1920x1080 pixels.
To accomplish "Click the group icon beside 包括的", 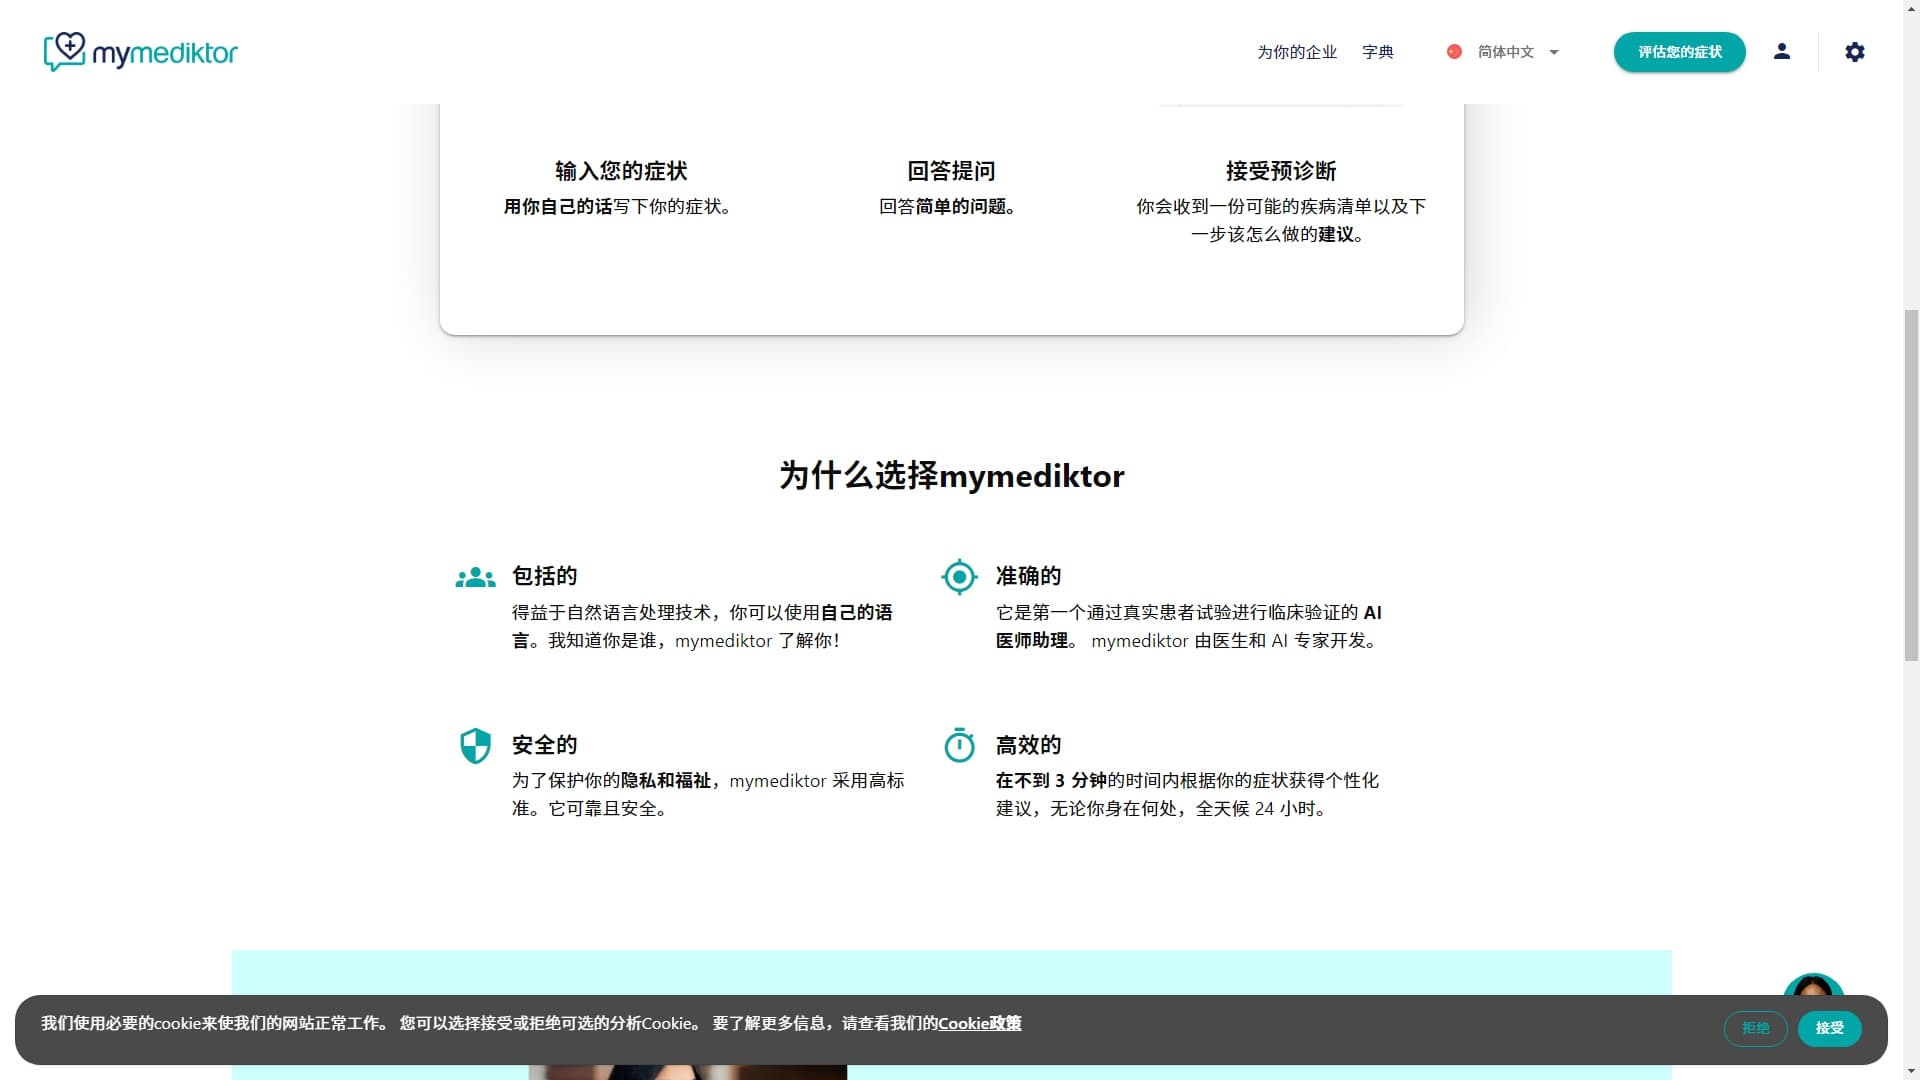I will (475, 577).
